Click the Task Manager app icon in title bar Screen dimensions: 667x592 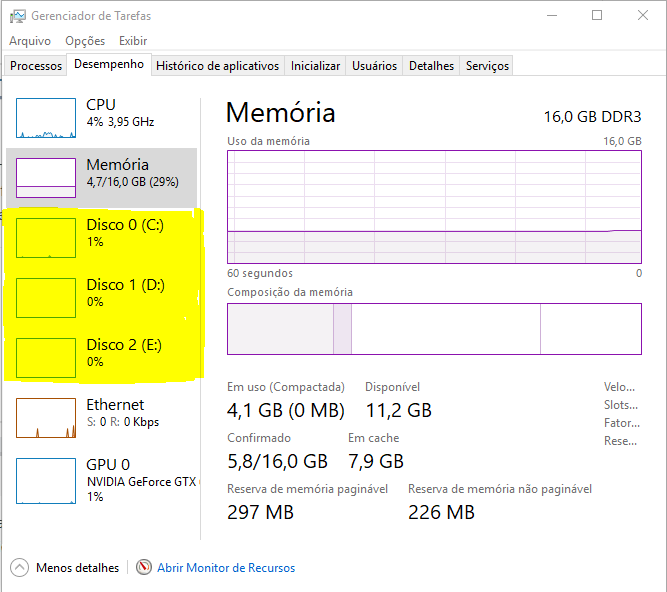(x=17, y=16)
